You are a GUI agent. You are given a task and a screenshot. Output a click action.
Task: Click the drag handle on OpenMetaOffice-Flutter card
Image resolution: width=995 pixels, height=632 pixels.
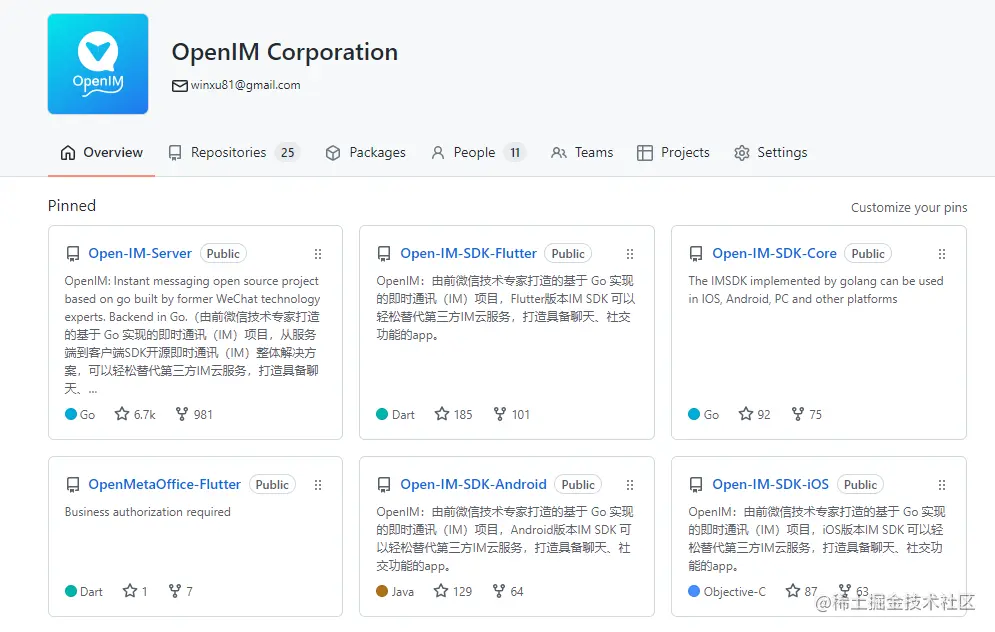coord(318,485)
